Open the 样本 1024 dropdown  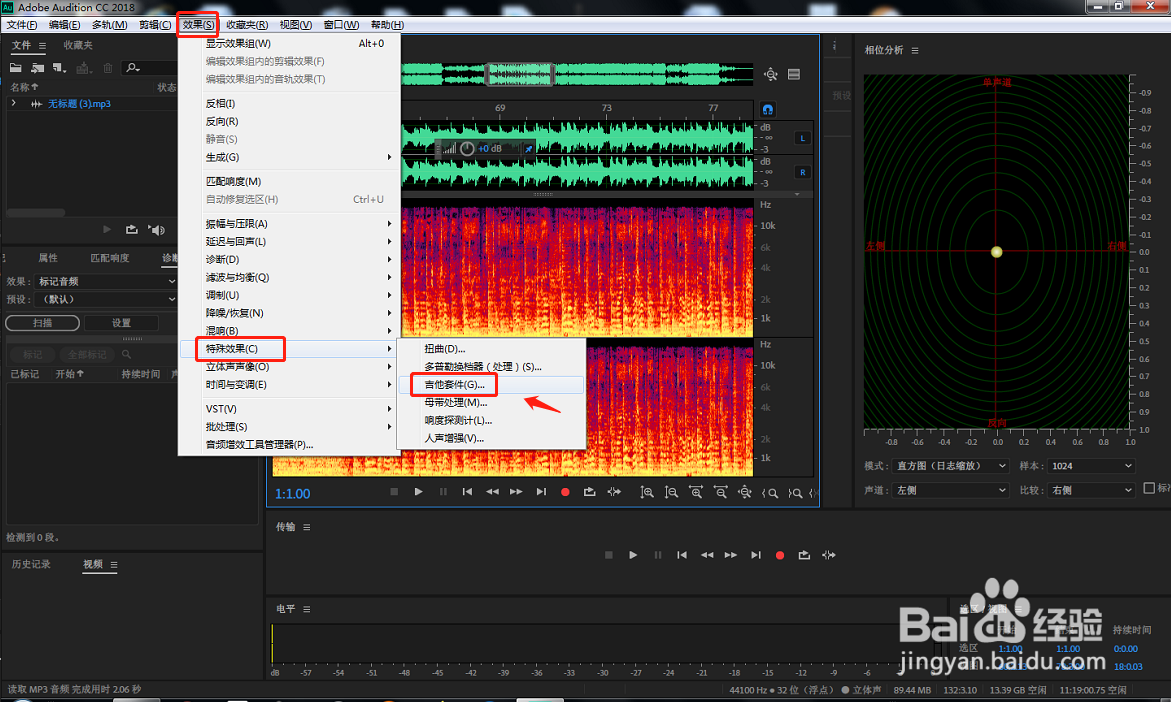pos(1091,466)
